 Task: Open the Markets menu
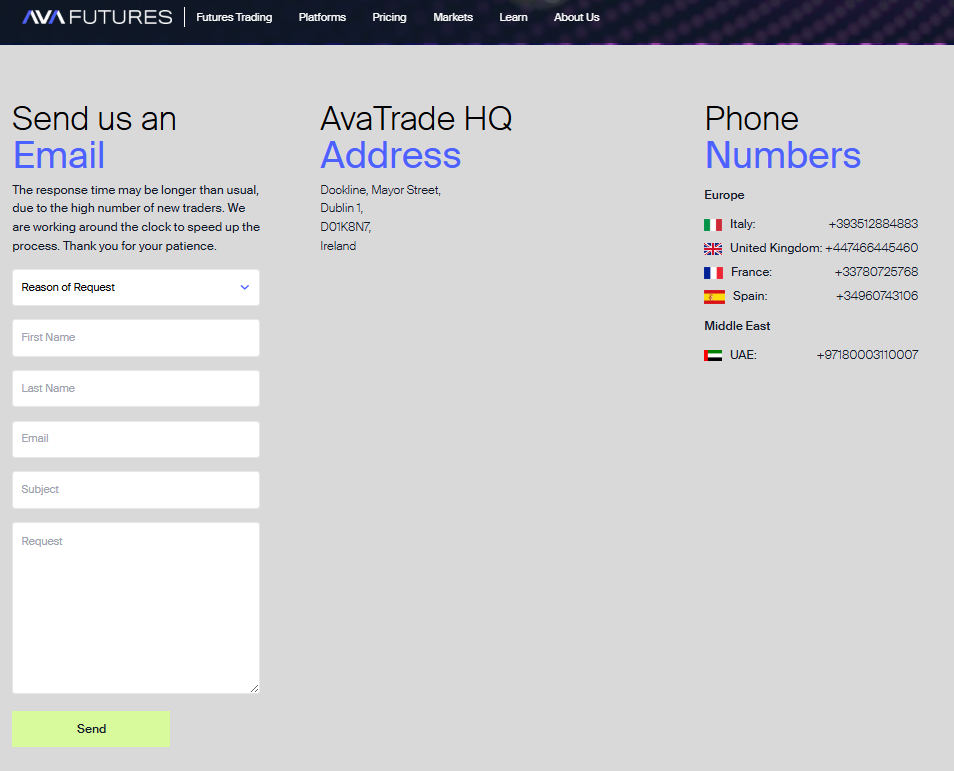point(453,17)
